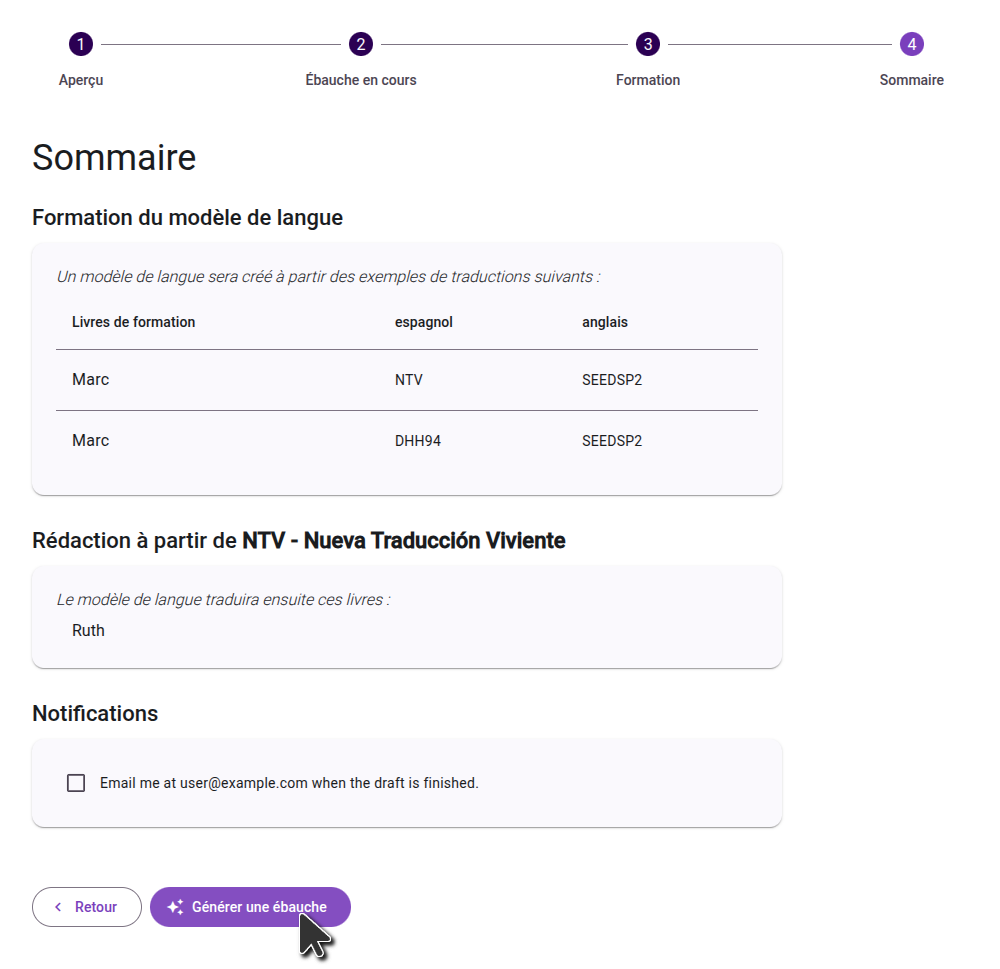Image resolution: width=1000 pixels, height=969 pixels.
Task: Click the espagnol column header
Action: pyautogui.click(x=424, y=322)
